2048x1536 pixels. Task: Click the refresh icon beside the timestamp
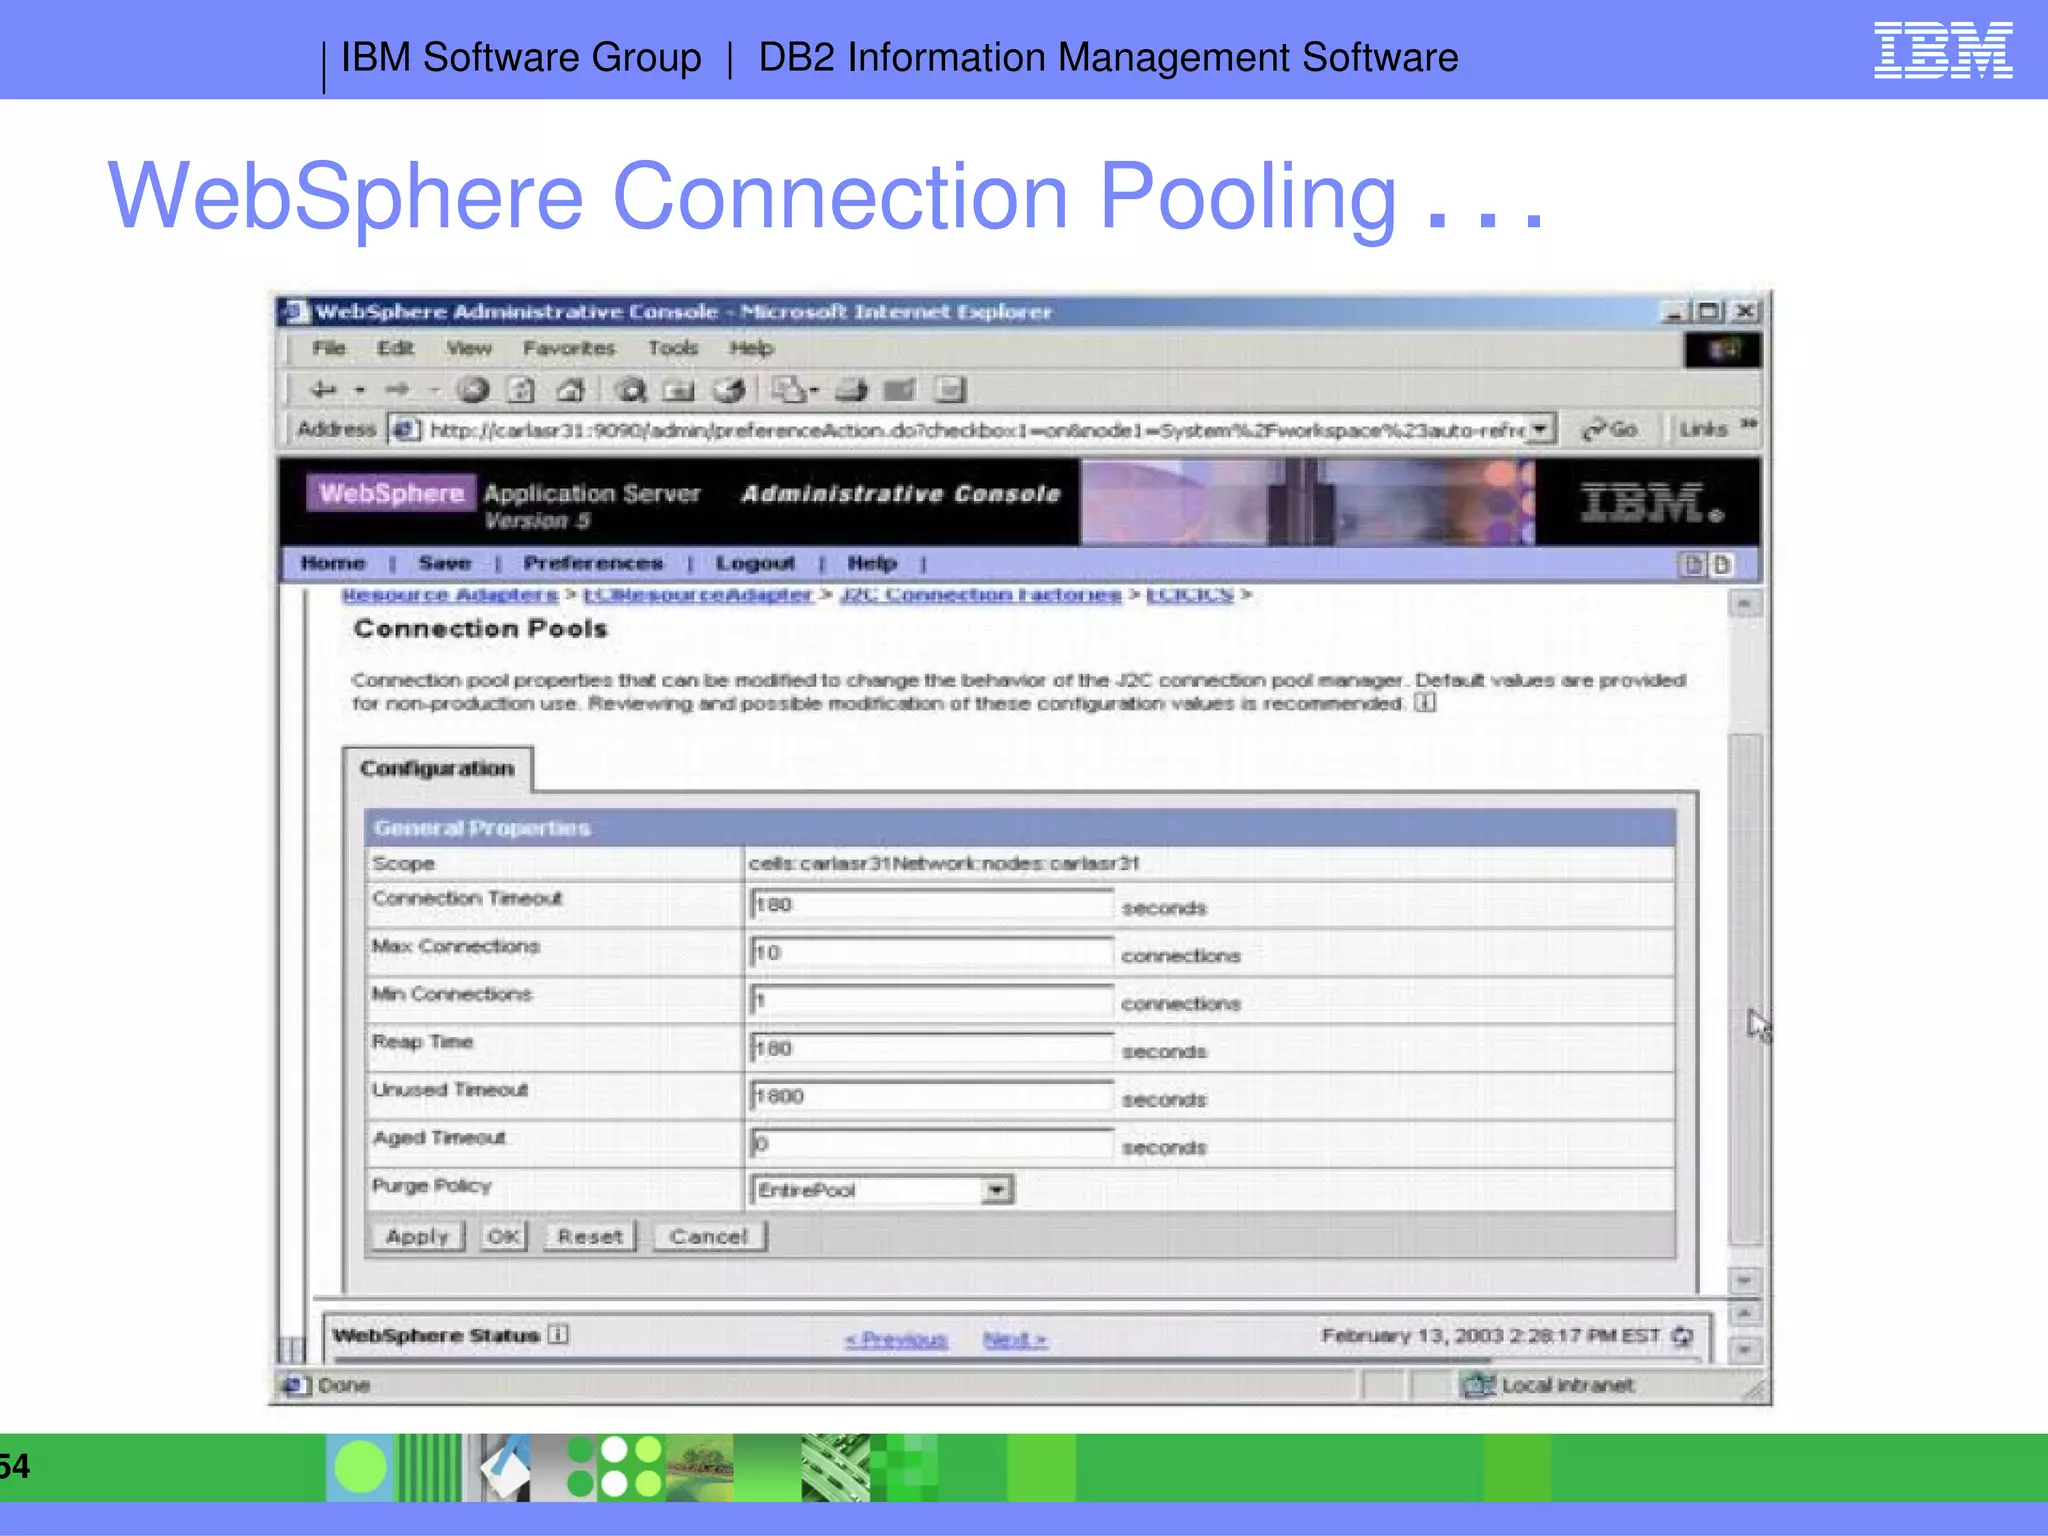pos(1683,1336)
